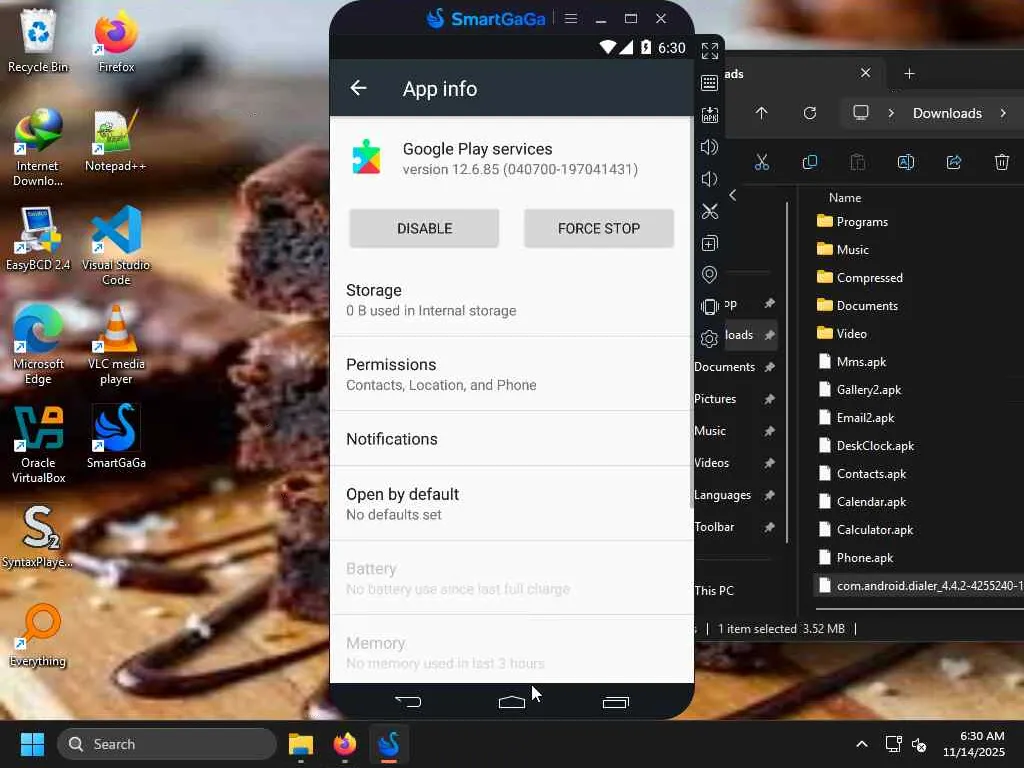The width and height of the screenshot is (1024, 768).
Task: Collapse the File Explorer pane arrow
Action: (733, 195)
